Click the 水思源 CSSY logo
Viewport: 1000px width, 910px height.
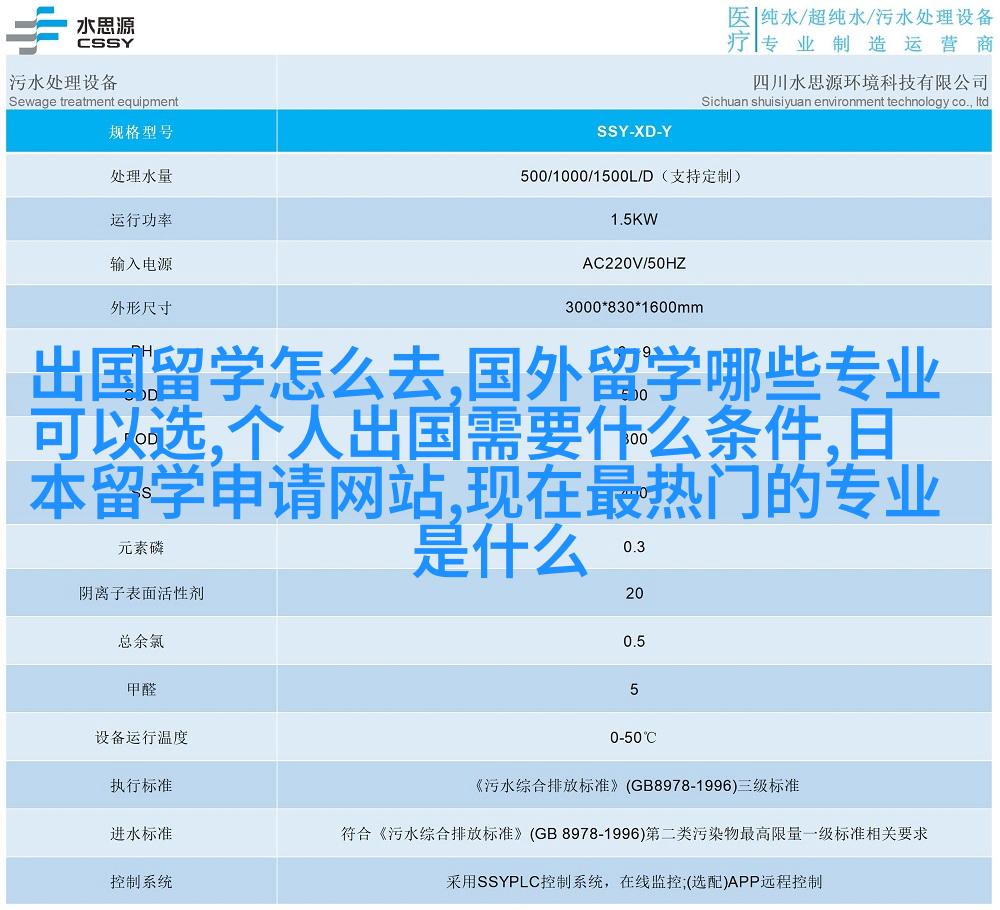(x=70, y=30)
